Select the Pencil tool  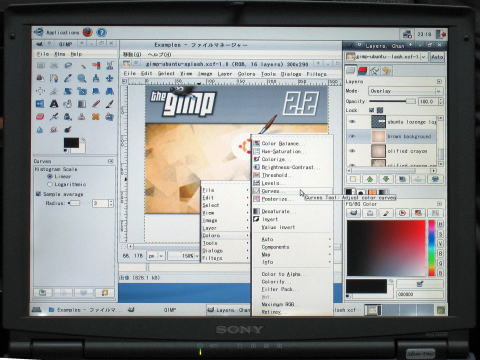(96, 104)
